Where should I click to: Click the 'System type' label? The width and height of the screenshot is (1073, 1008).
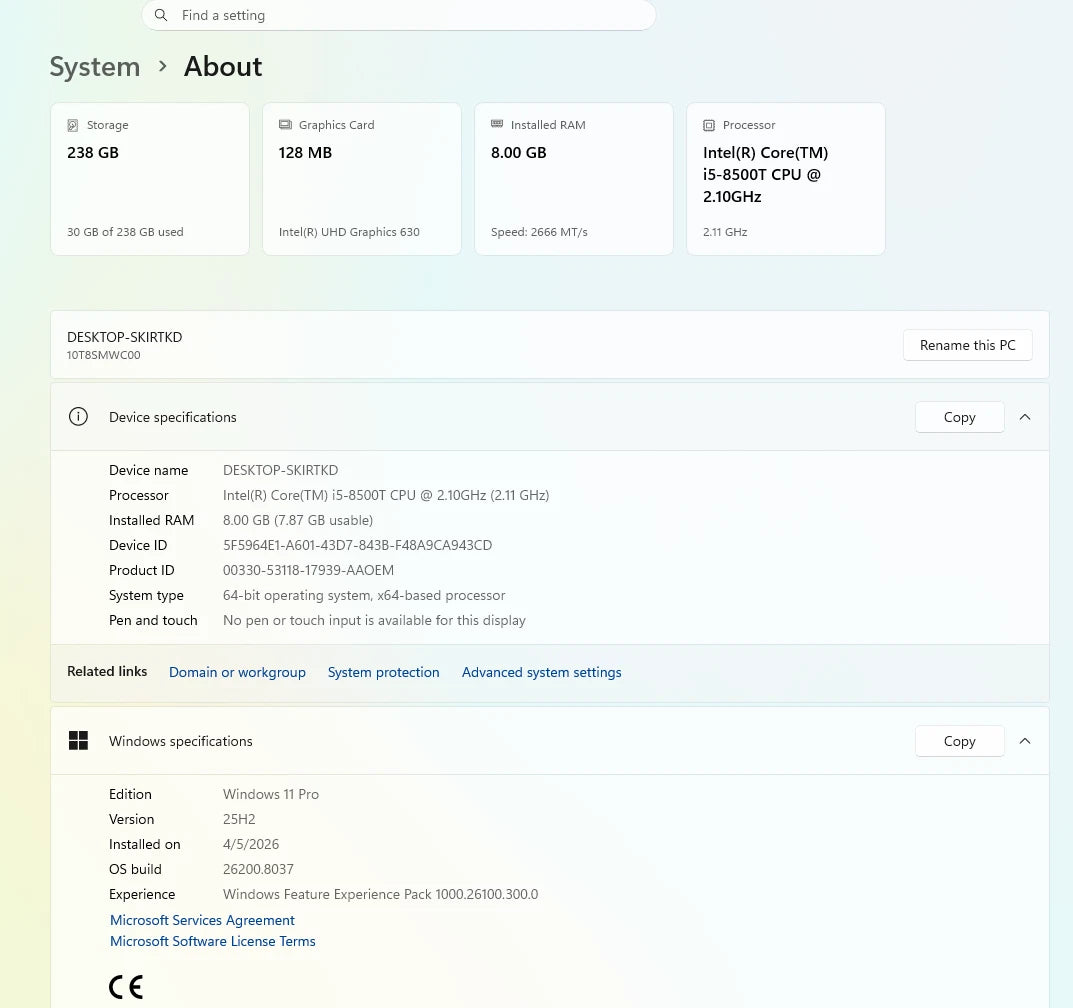click(x=146, y=595)
